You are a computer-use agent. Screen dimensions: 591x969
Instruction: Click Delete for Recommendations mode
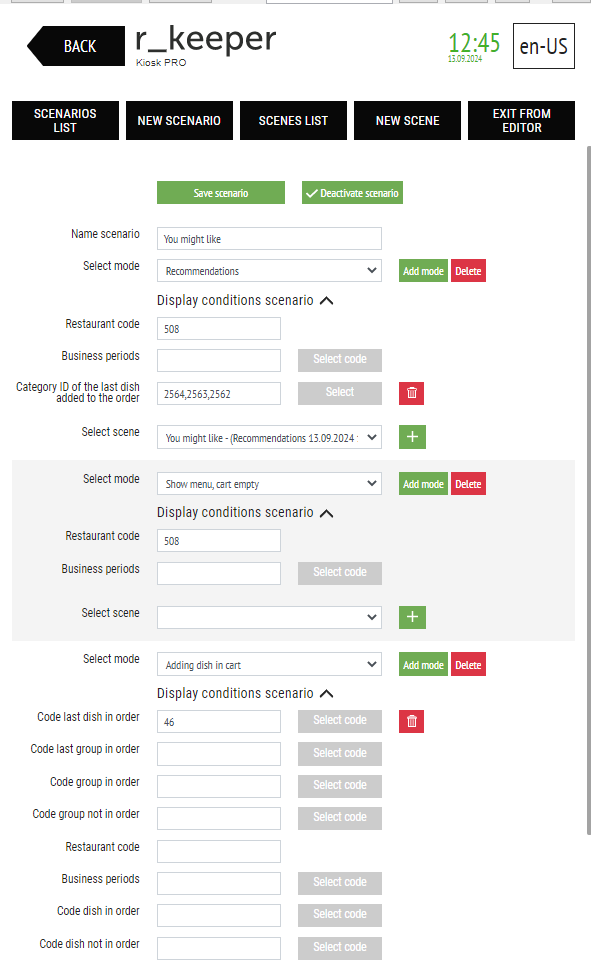click(x=468, y=271)
